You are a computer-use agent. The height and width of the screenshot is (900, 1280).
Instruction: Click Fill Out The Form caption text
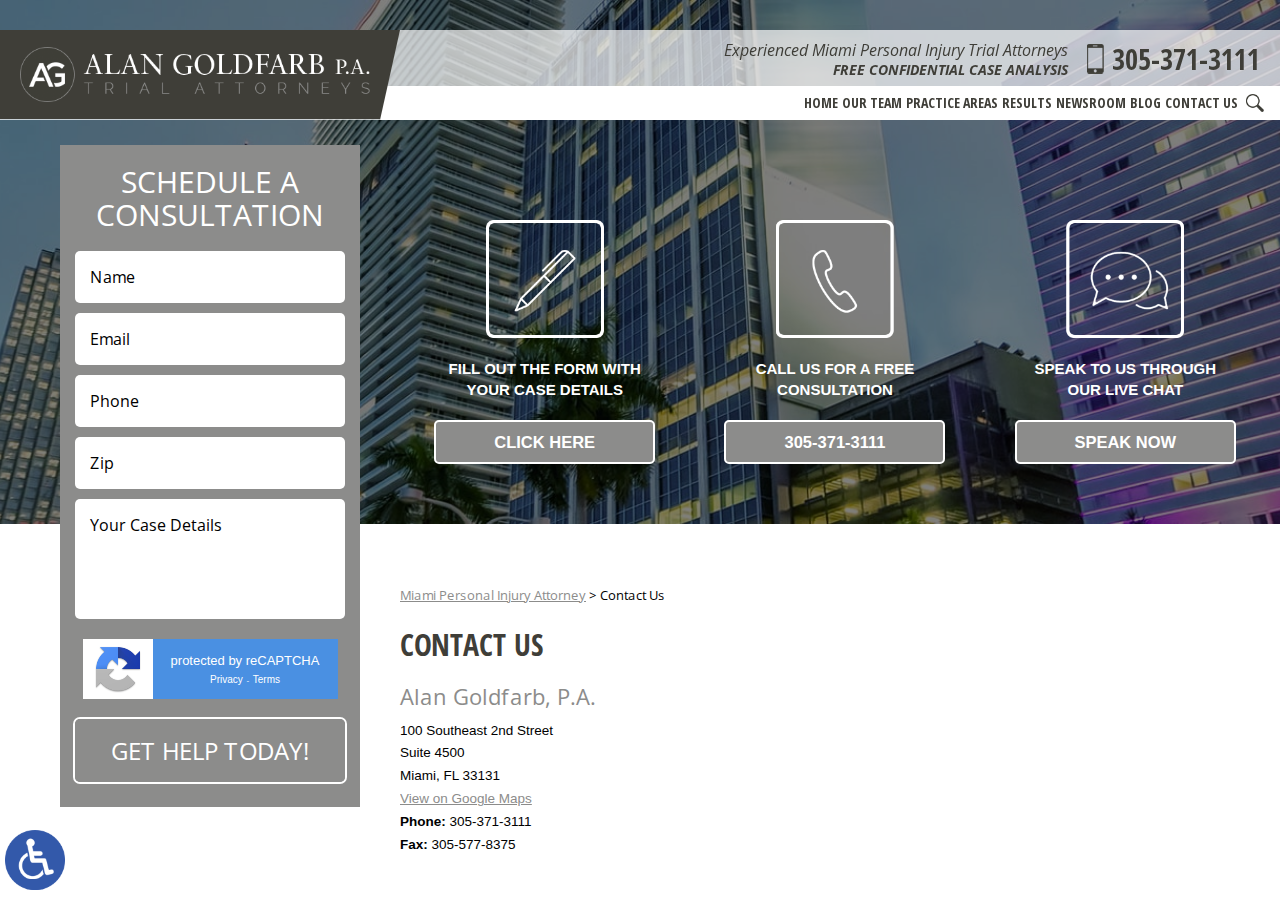pyautogui.click(x=545, y=379)
